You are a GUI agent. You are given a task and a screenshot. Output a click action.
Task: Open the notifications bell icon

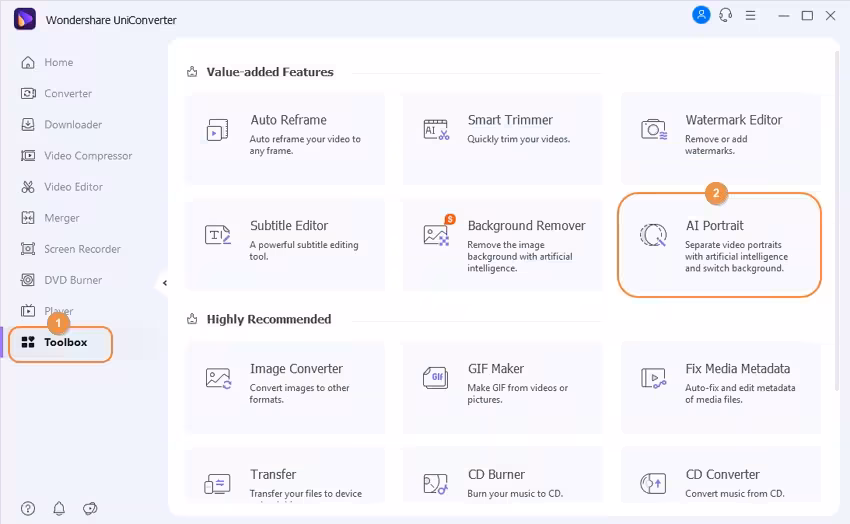point(59,508)
